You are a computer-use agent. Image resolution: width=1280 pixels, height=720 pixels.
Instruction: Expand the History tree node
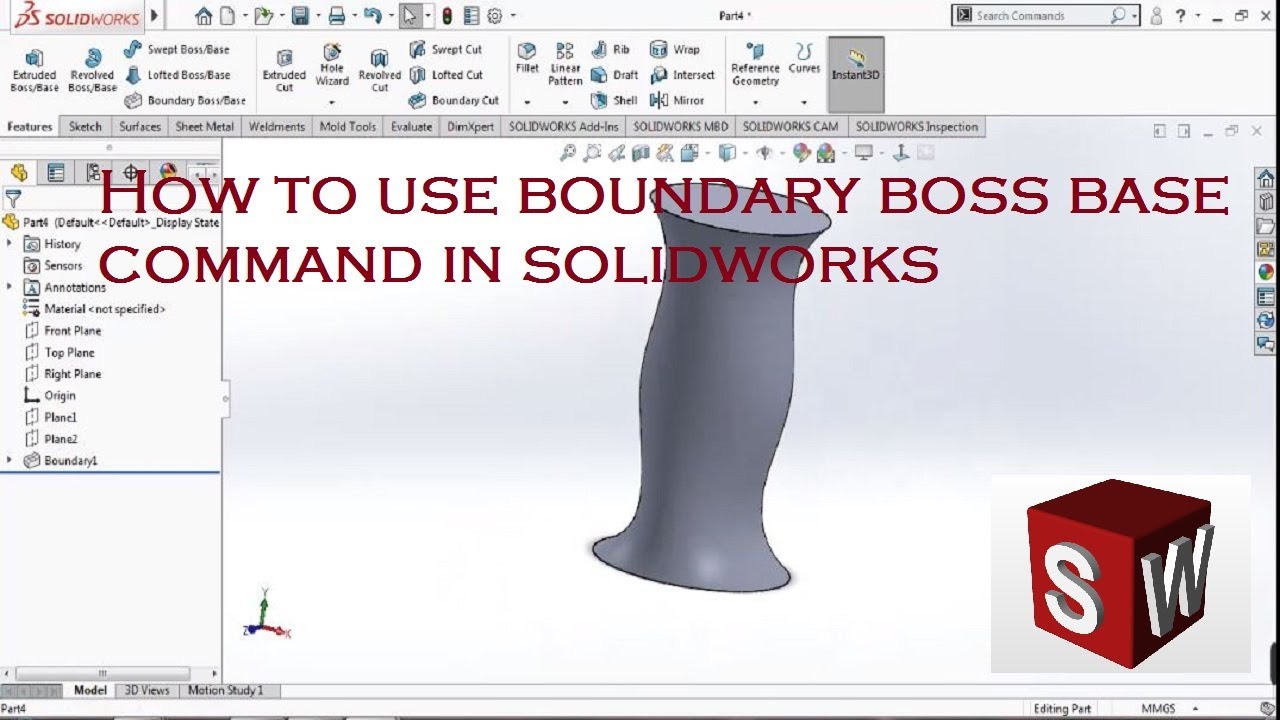coord(10,243)
